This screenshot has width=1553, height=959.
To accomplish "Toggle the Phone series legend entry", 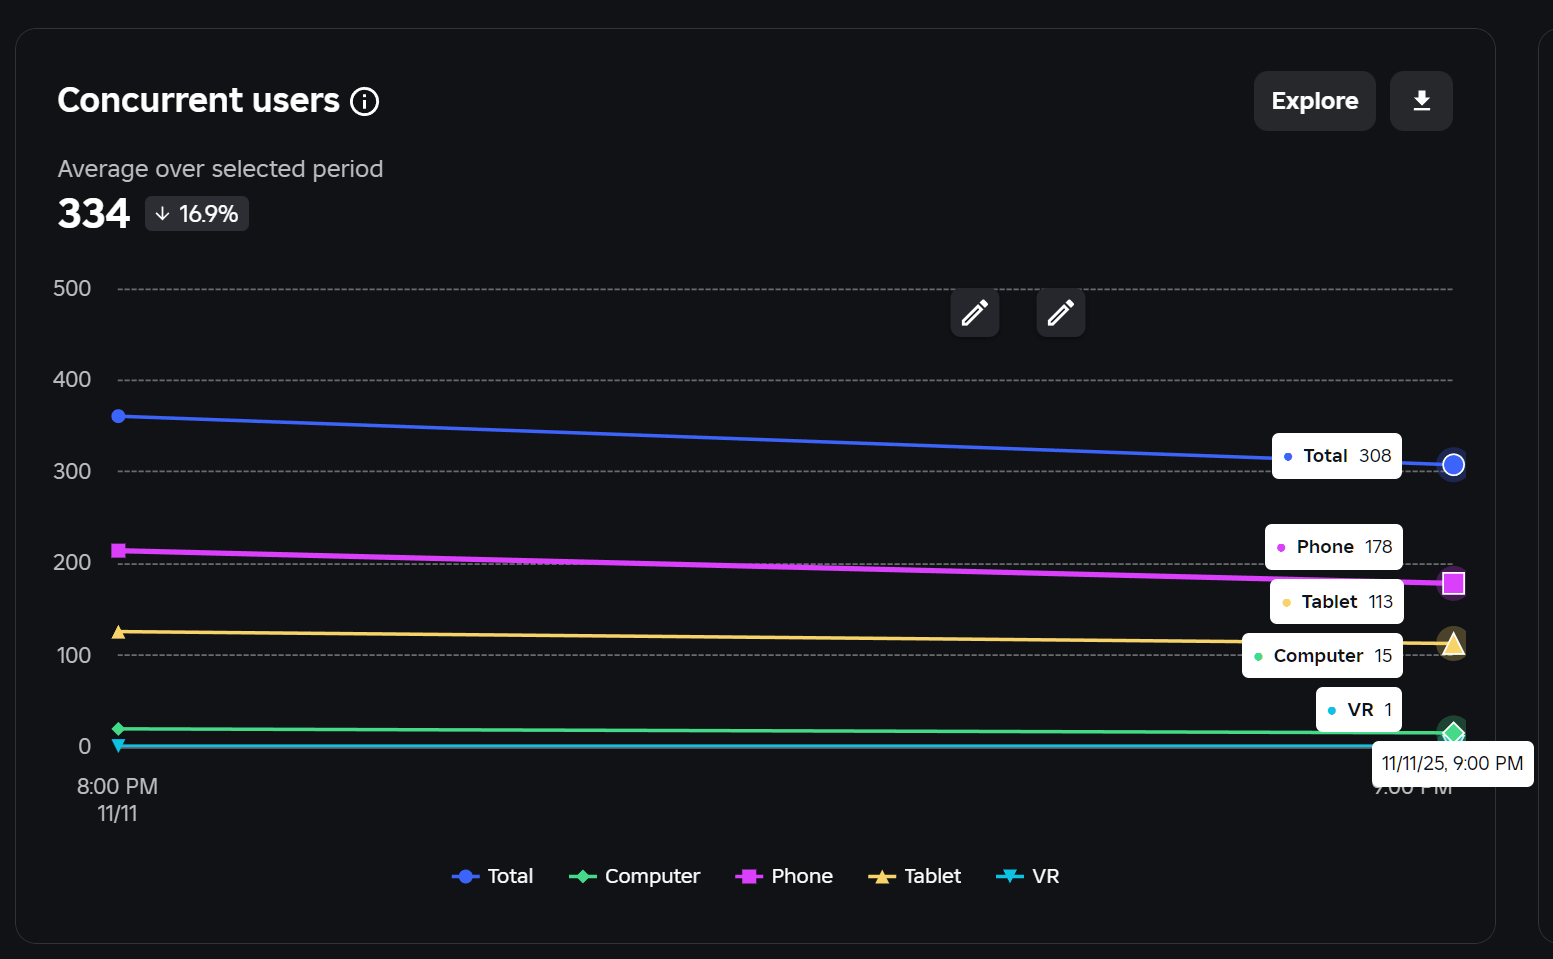I will pos(784,876).
